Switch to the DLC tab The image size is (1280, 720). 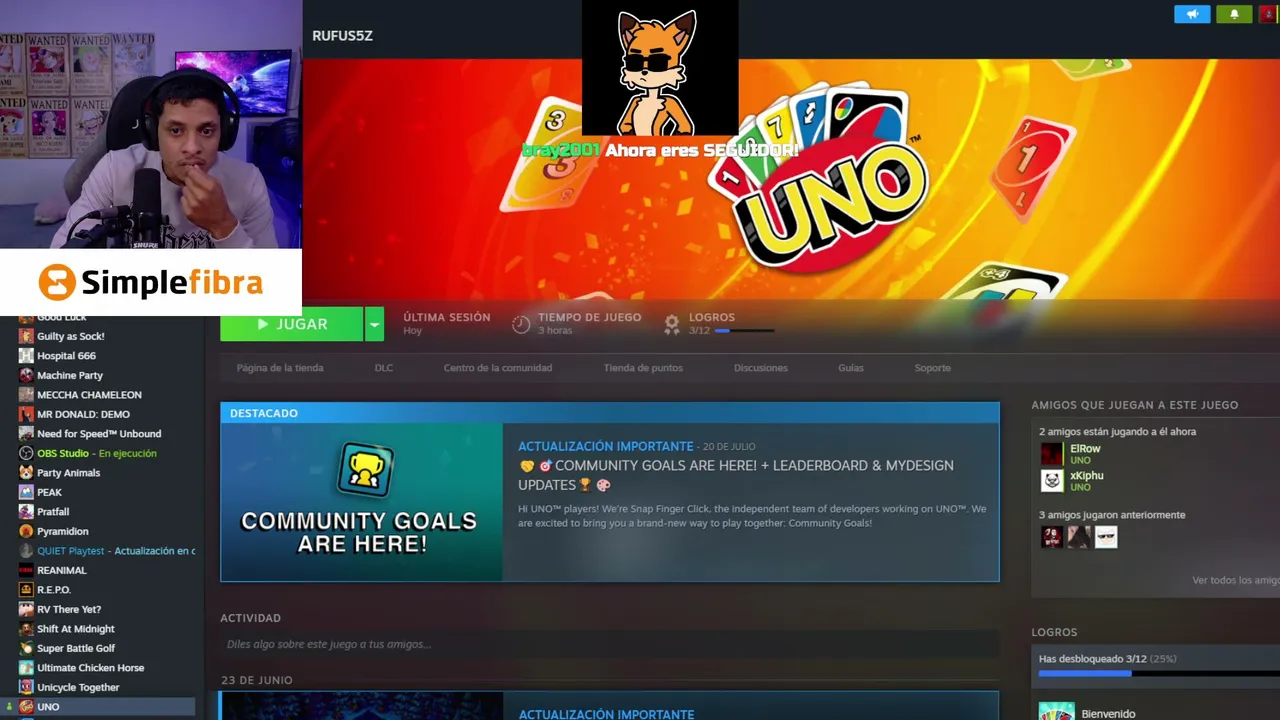tap(384, 368)
